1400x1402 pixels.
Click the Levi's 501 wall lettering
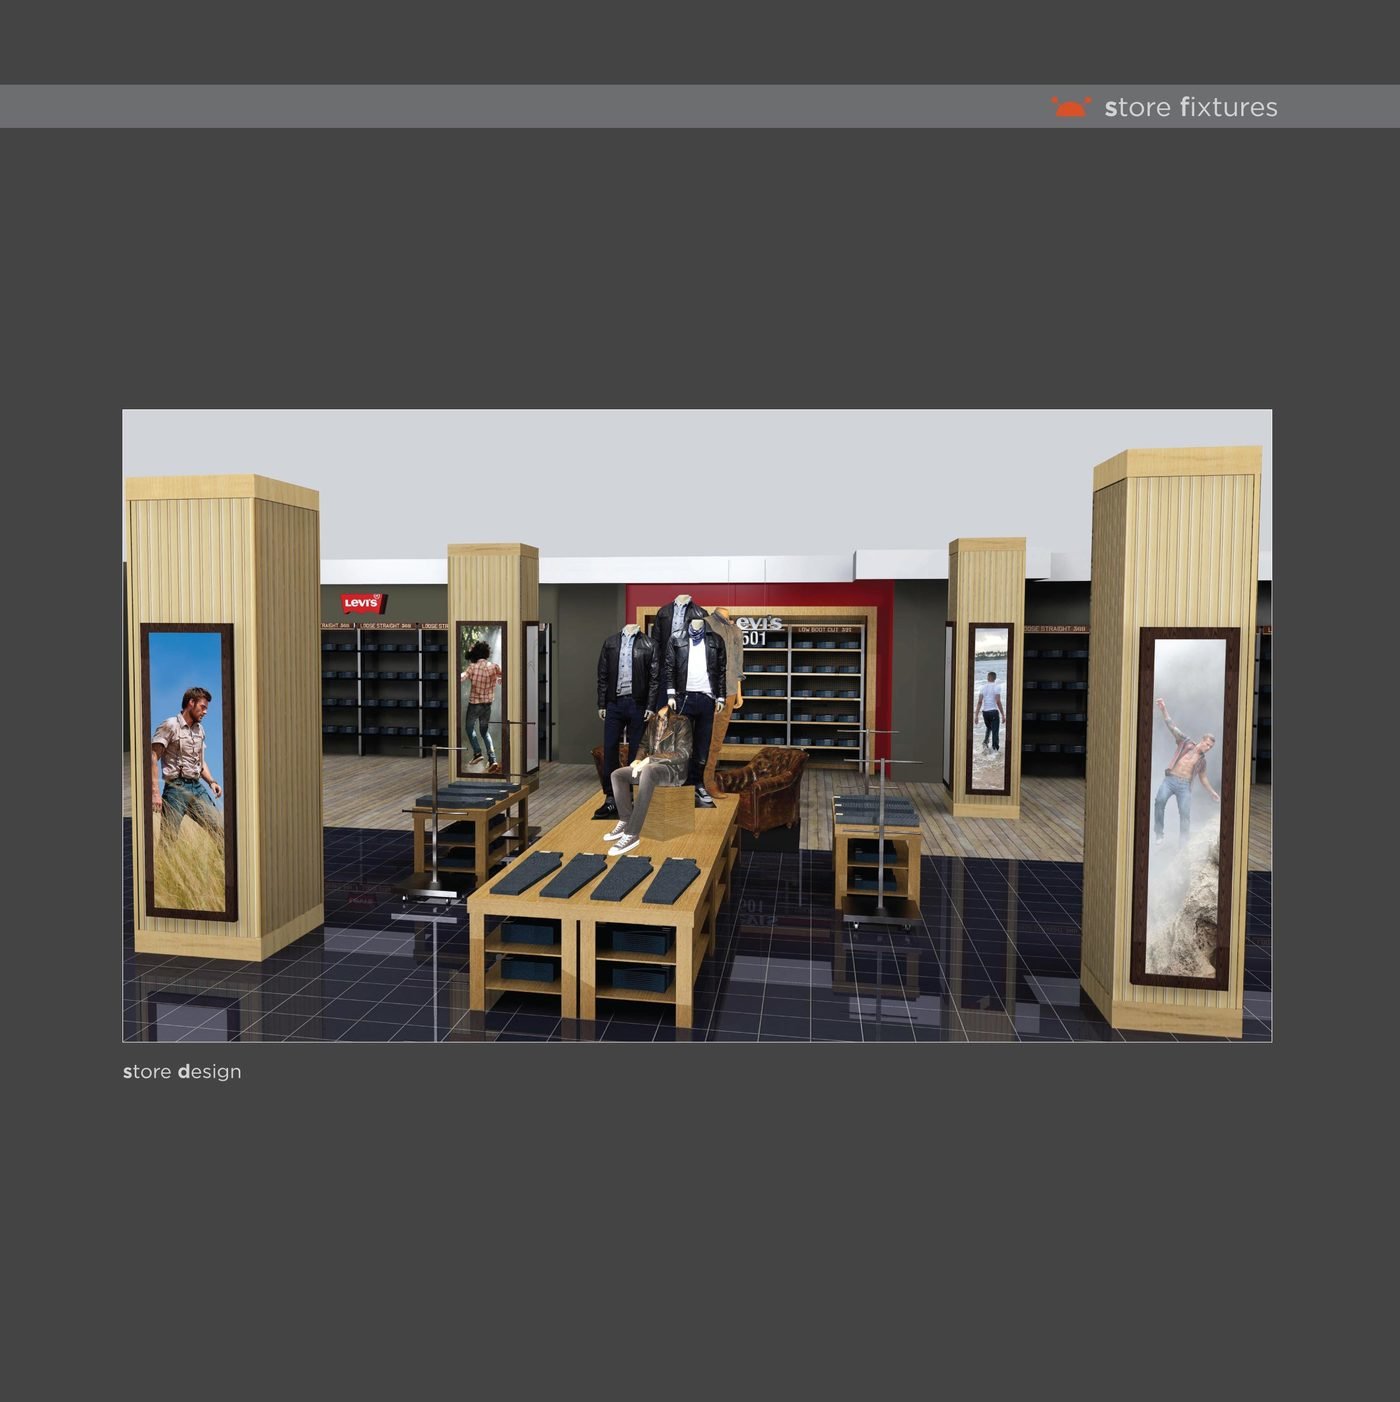point(758,630)
